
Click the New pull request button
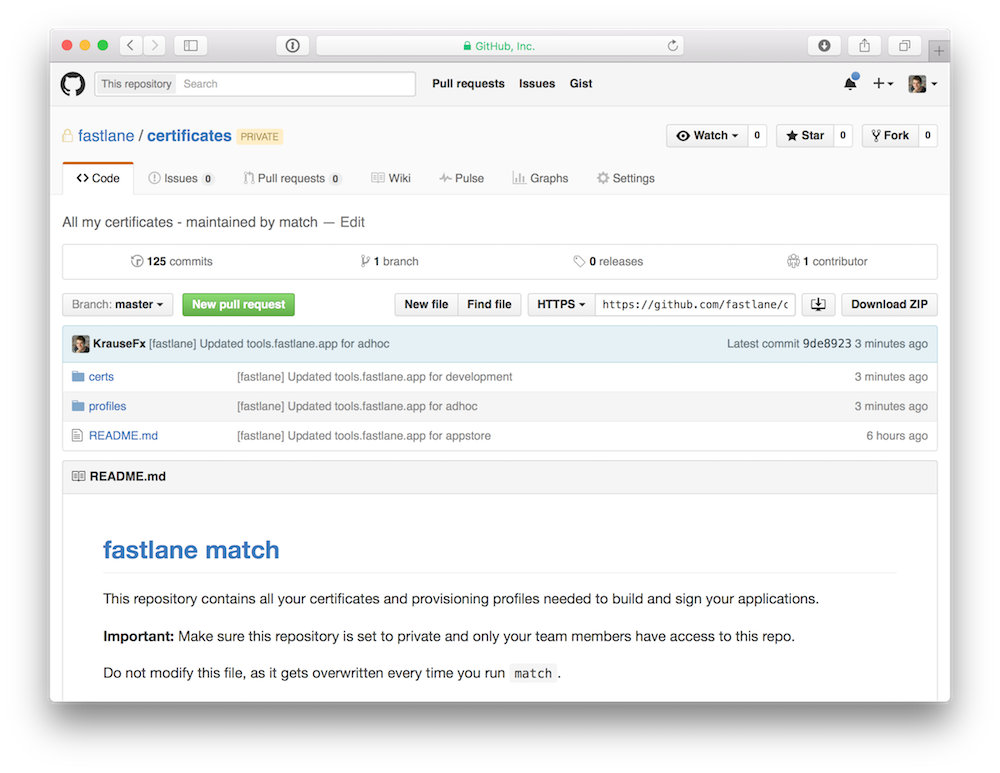[238, 304]
